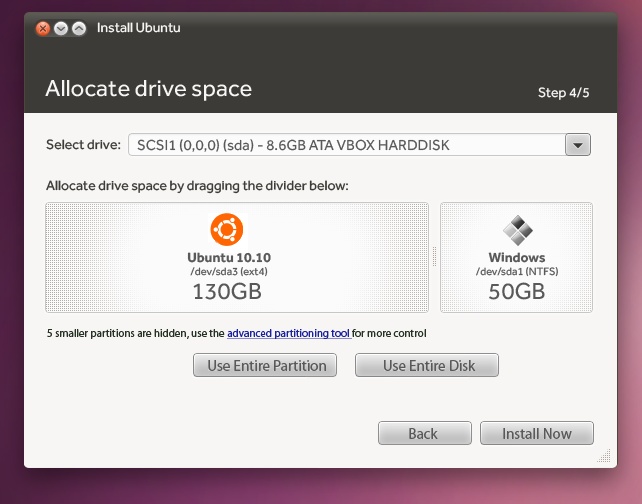The width and height of the screenshot is (642, 504).
Task: Select the 50GB Windows size label
Action: pos(517,291)
